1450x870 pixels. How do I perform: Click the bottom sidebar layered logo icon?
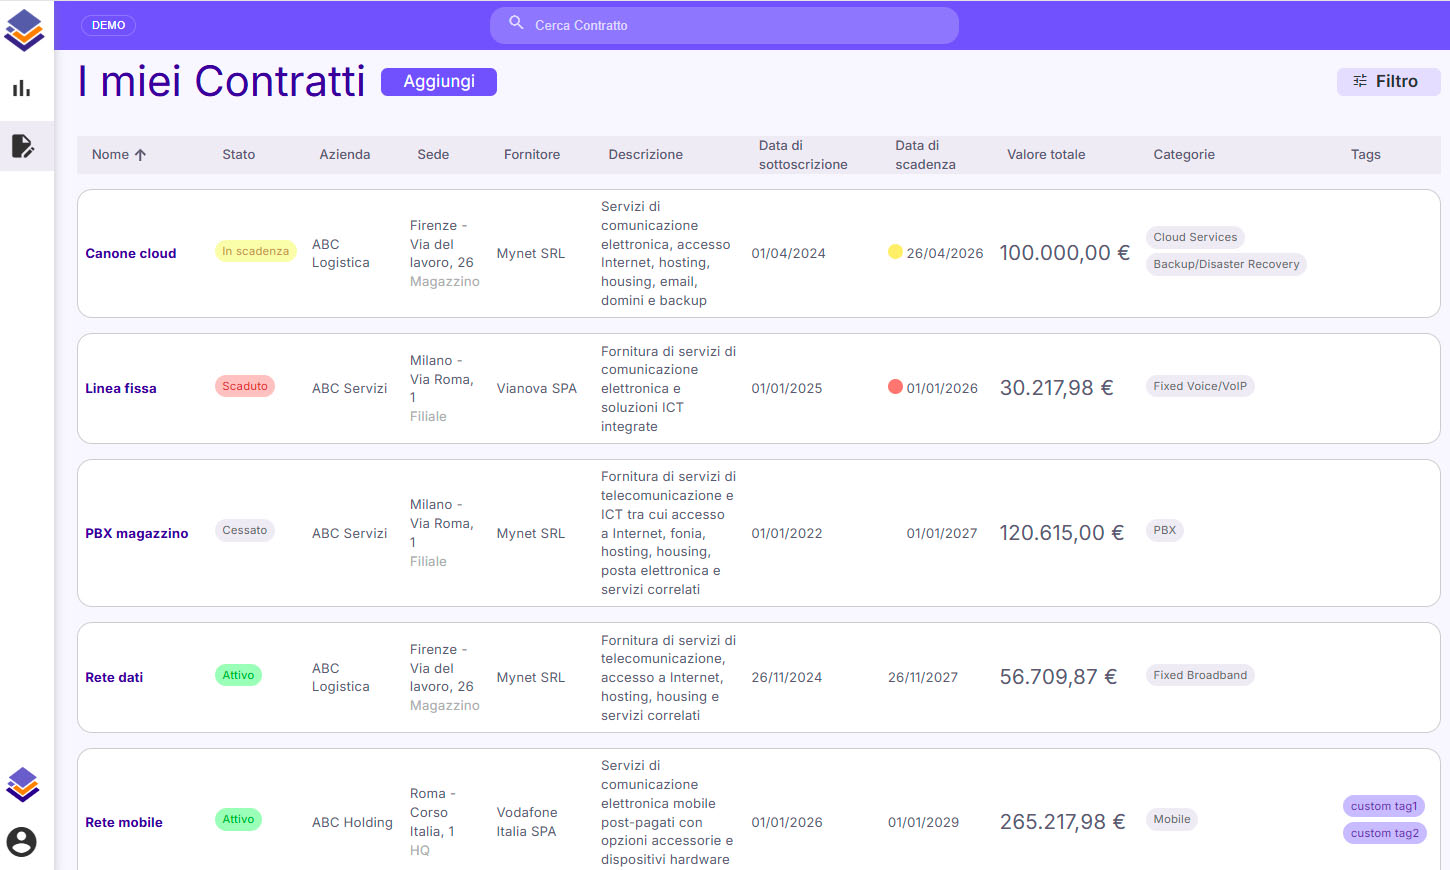click(23, 785)
